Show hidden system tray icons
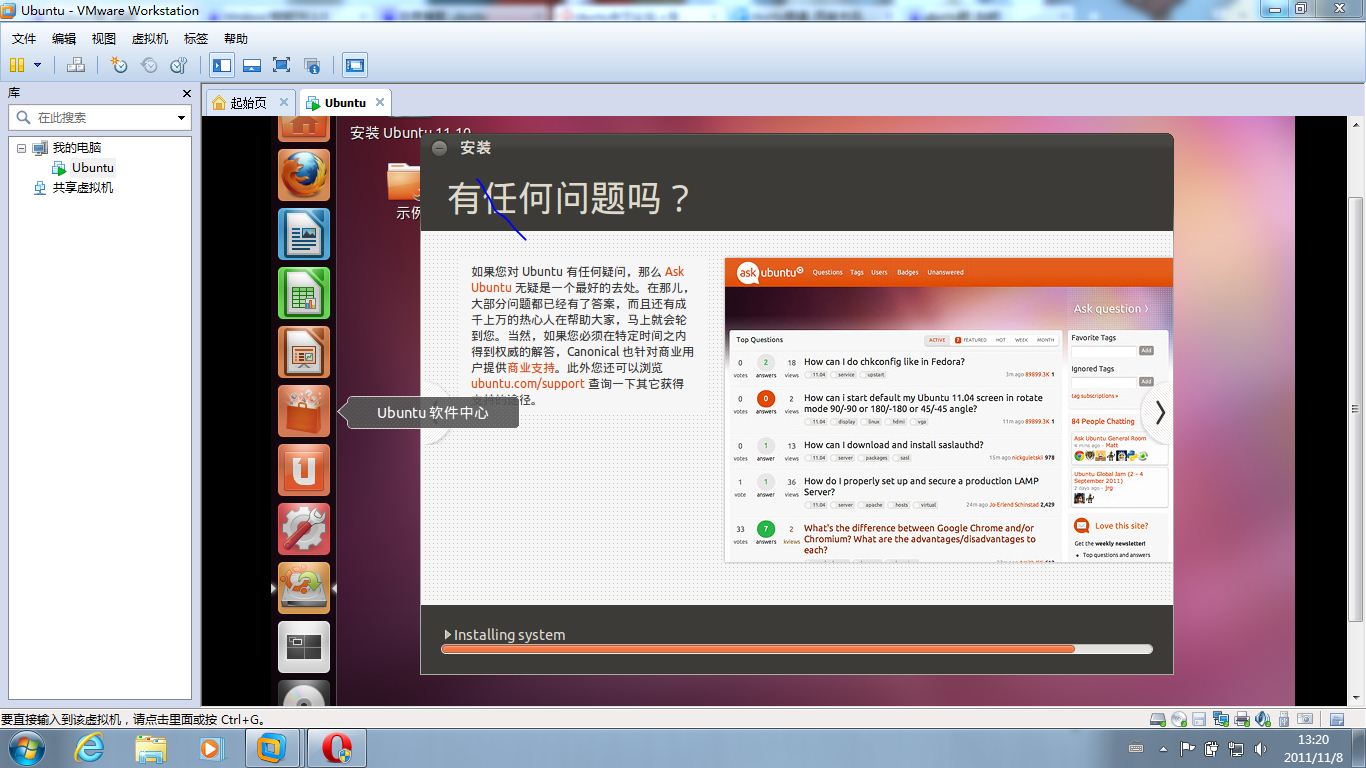Image resolution: width=1366 pixels, height=768 pixels. tap(1162, 748)
